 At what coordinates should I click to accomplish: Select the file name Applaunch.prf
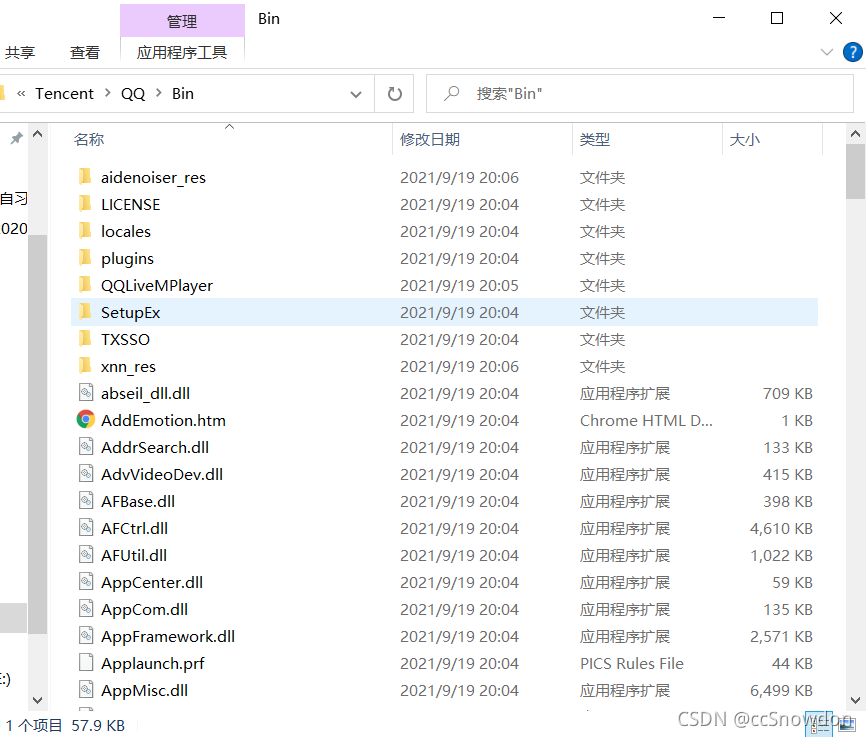coord(153,663)
